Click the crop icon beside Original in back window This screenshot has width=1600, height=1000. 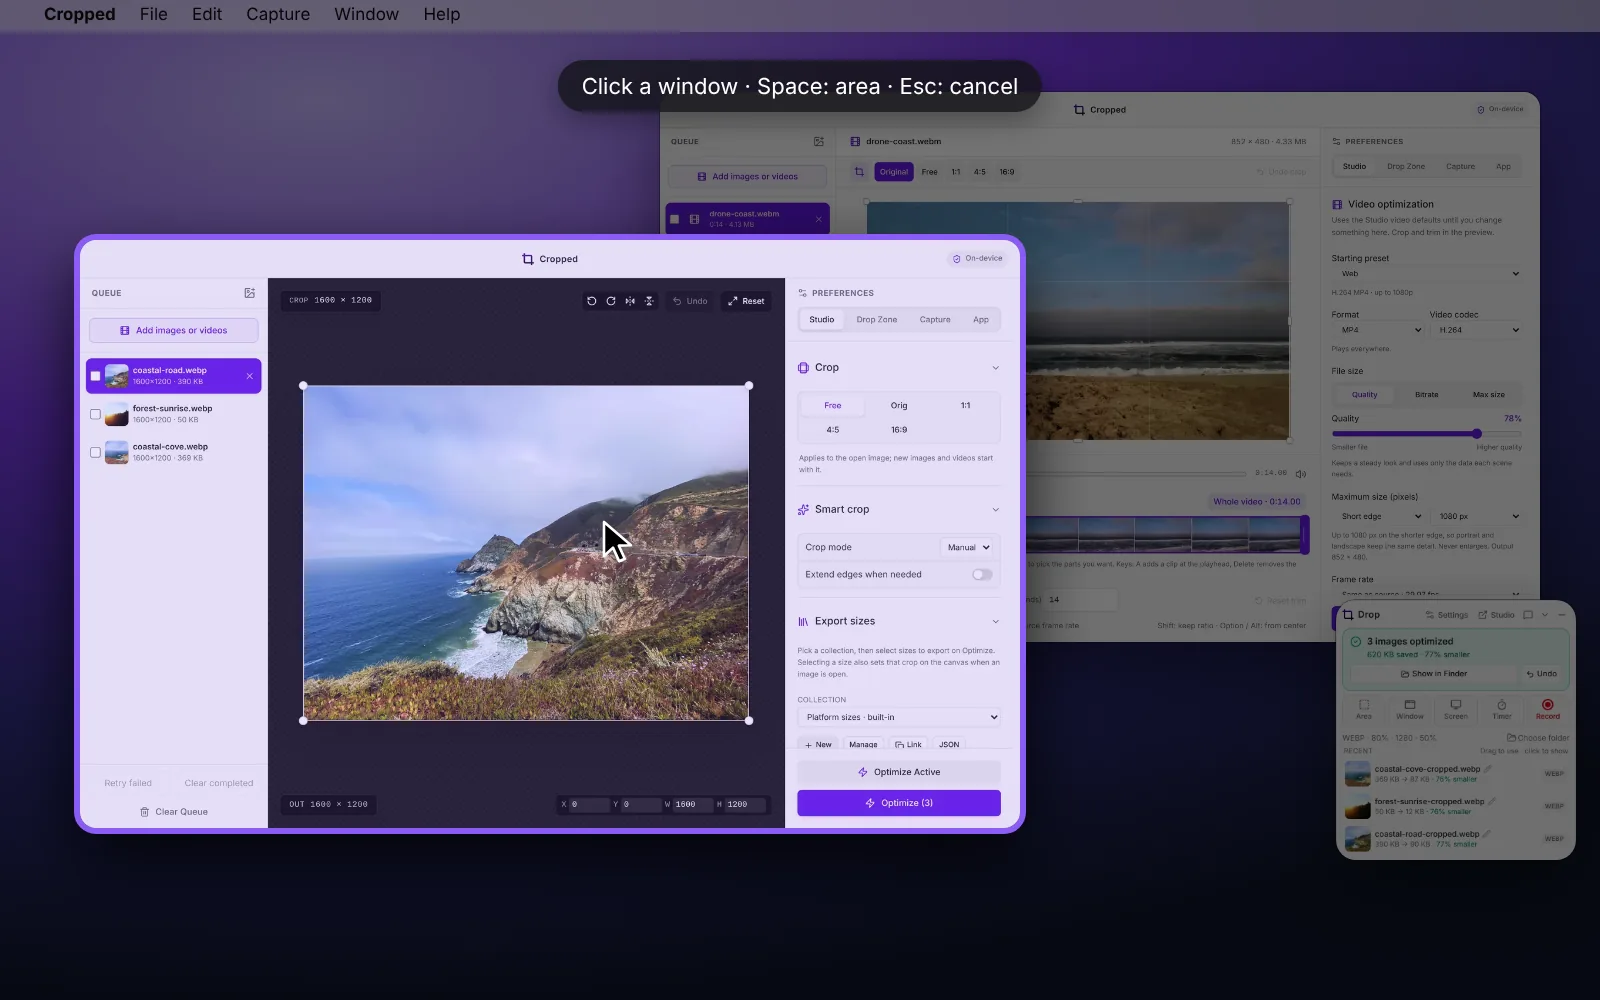pos(859,172)
